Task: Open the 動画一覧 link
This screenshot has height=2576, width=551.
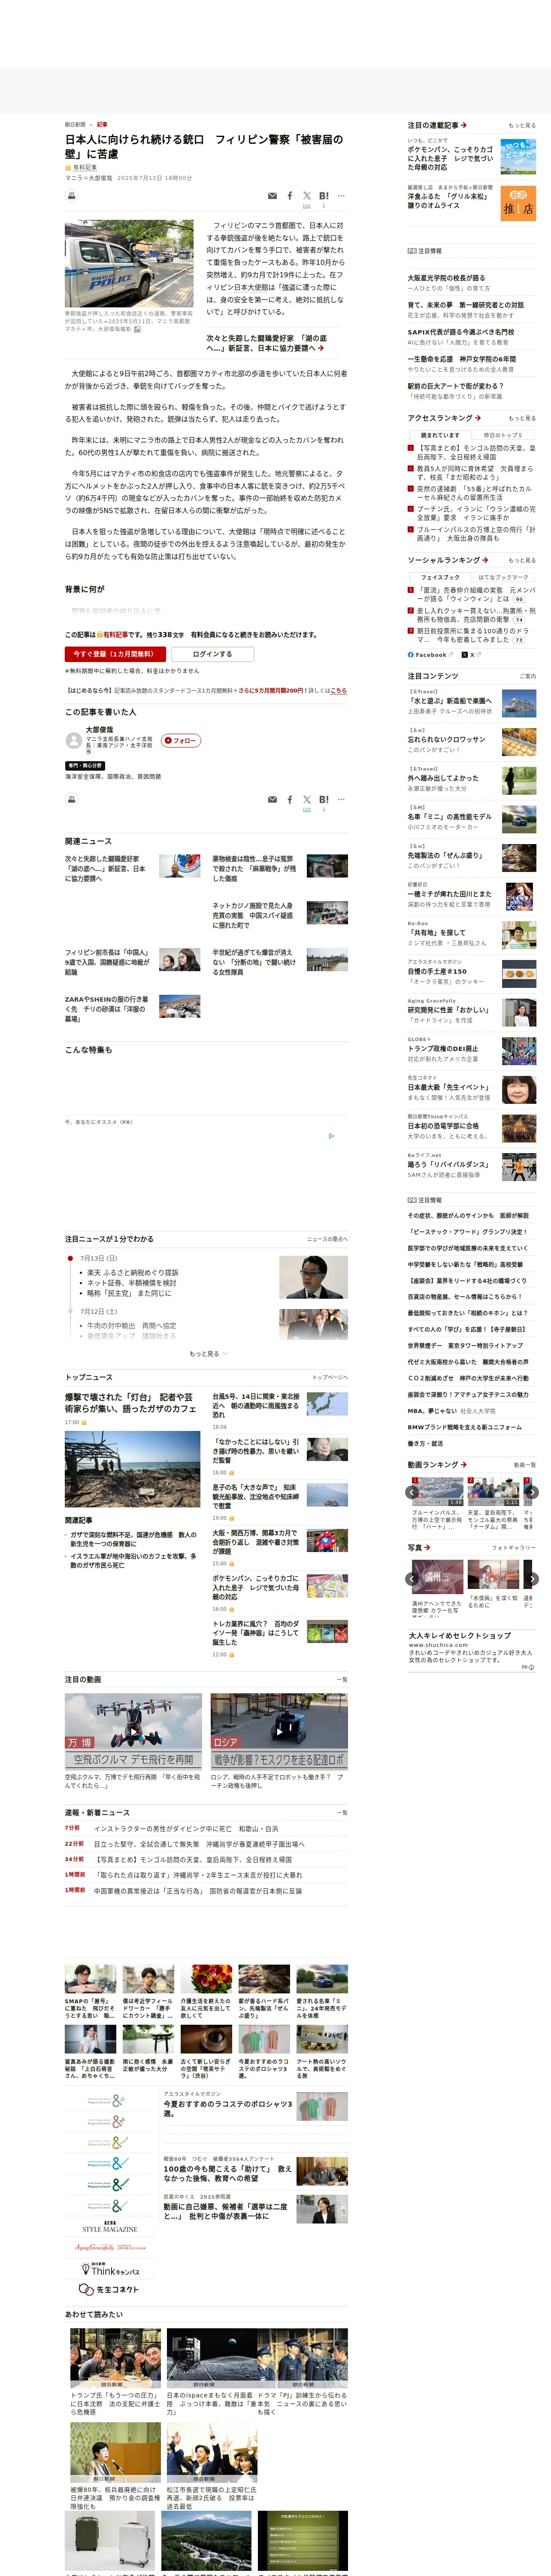Action: (x=524, y=1465)
